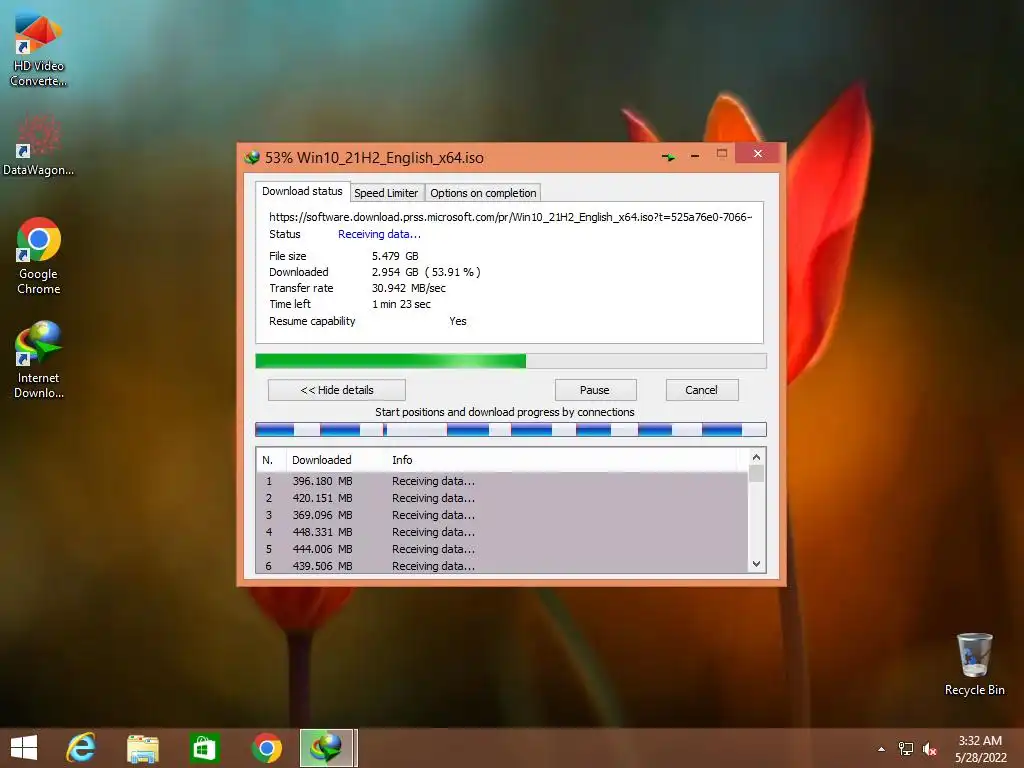Click Hide details button

pyautogui.click(x=337, y=390)
